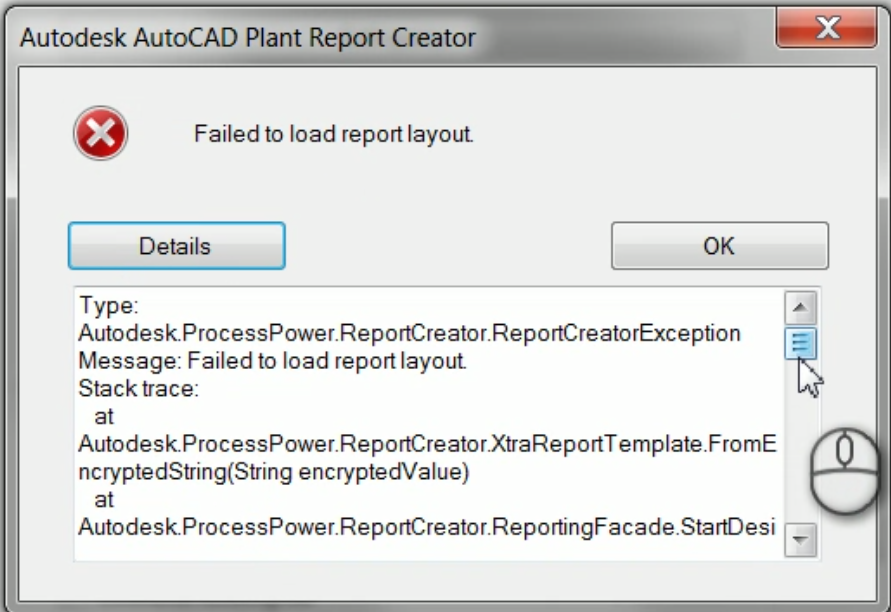Click the ReportCreatorException text line
The image size is (891, 612).
409,333
